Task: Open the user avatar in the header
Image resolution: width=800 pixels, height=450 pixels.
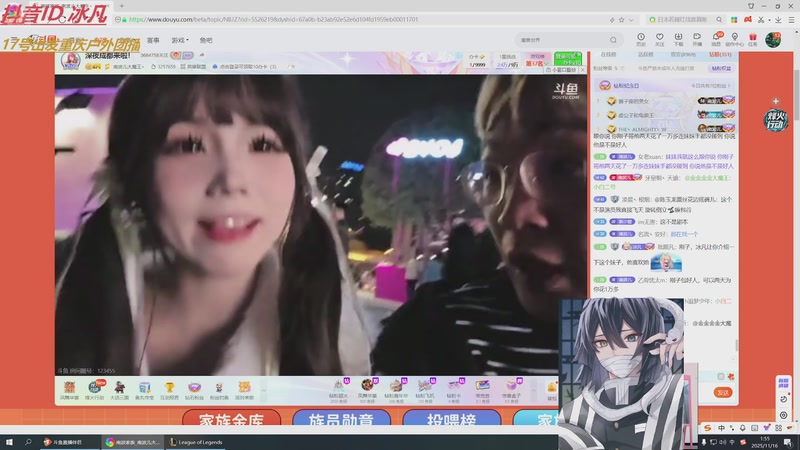Action: (x=773, y=39)
